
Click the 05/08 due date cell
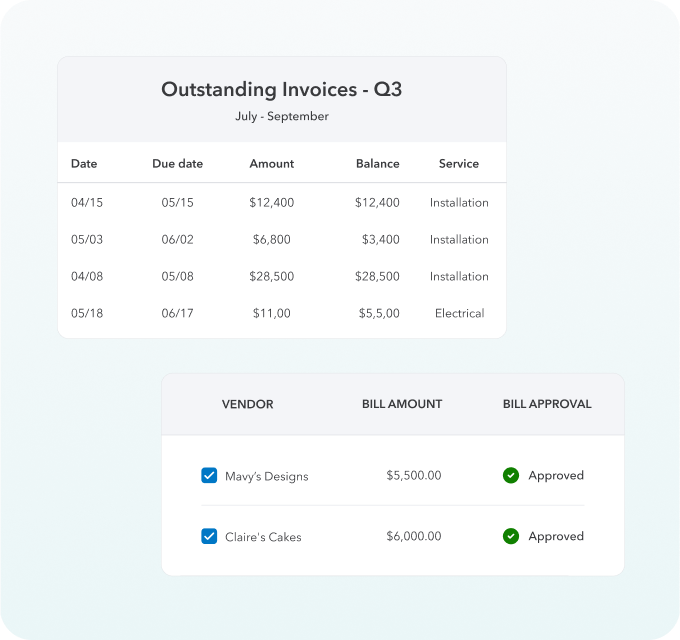pyautogui.click(x=177, y=276)
